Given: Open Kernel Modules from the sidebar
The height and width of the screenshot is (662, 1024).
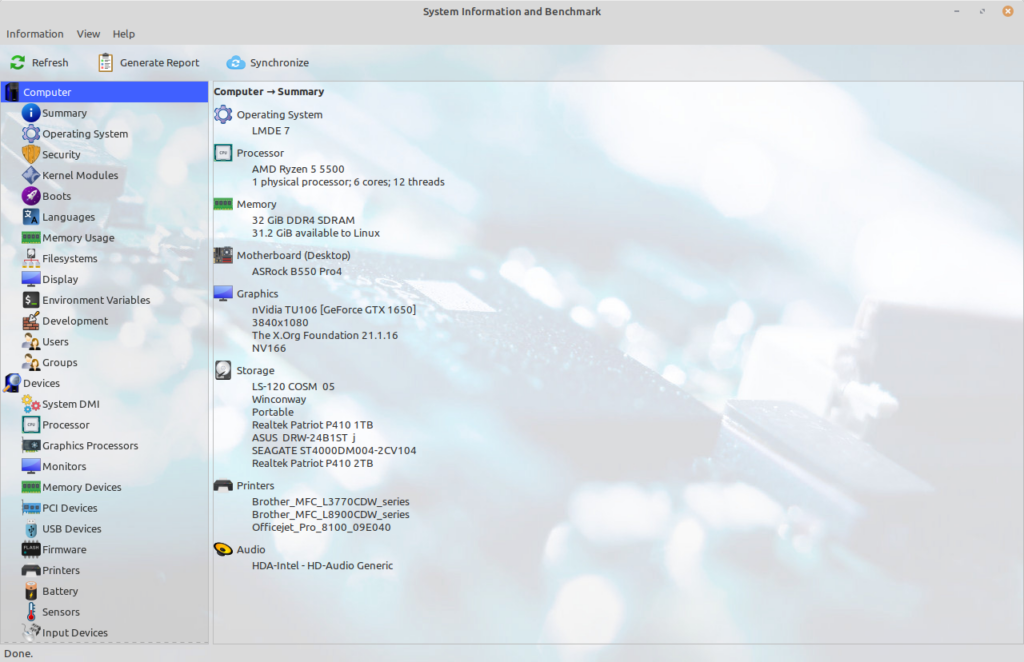Looking at the screenshot, I should point(79,175).
